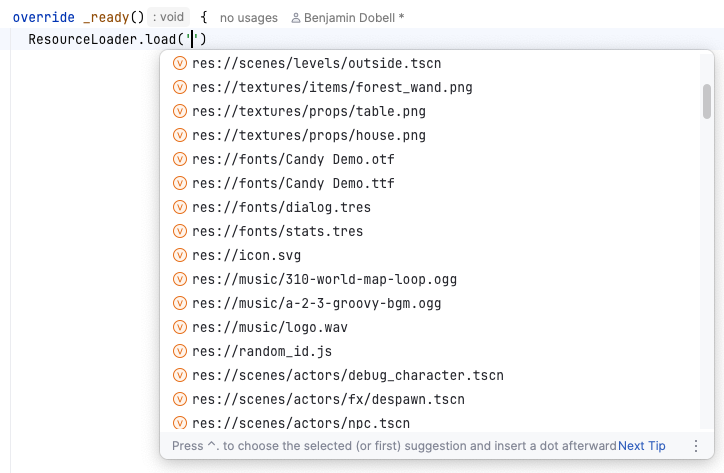Click the Next Tip link

tap(642, 446)
